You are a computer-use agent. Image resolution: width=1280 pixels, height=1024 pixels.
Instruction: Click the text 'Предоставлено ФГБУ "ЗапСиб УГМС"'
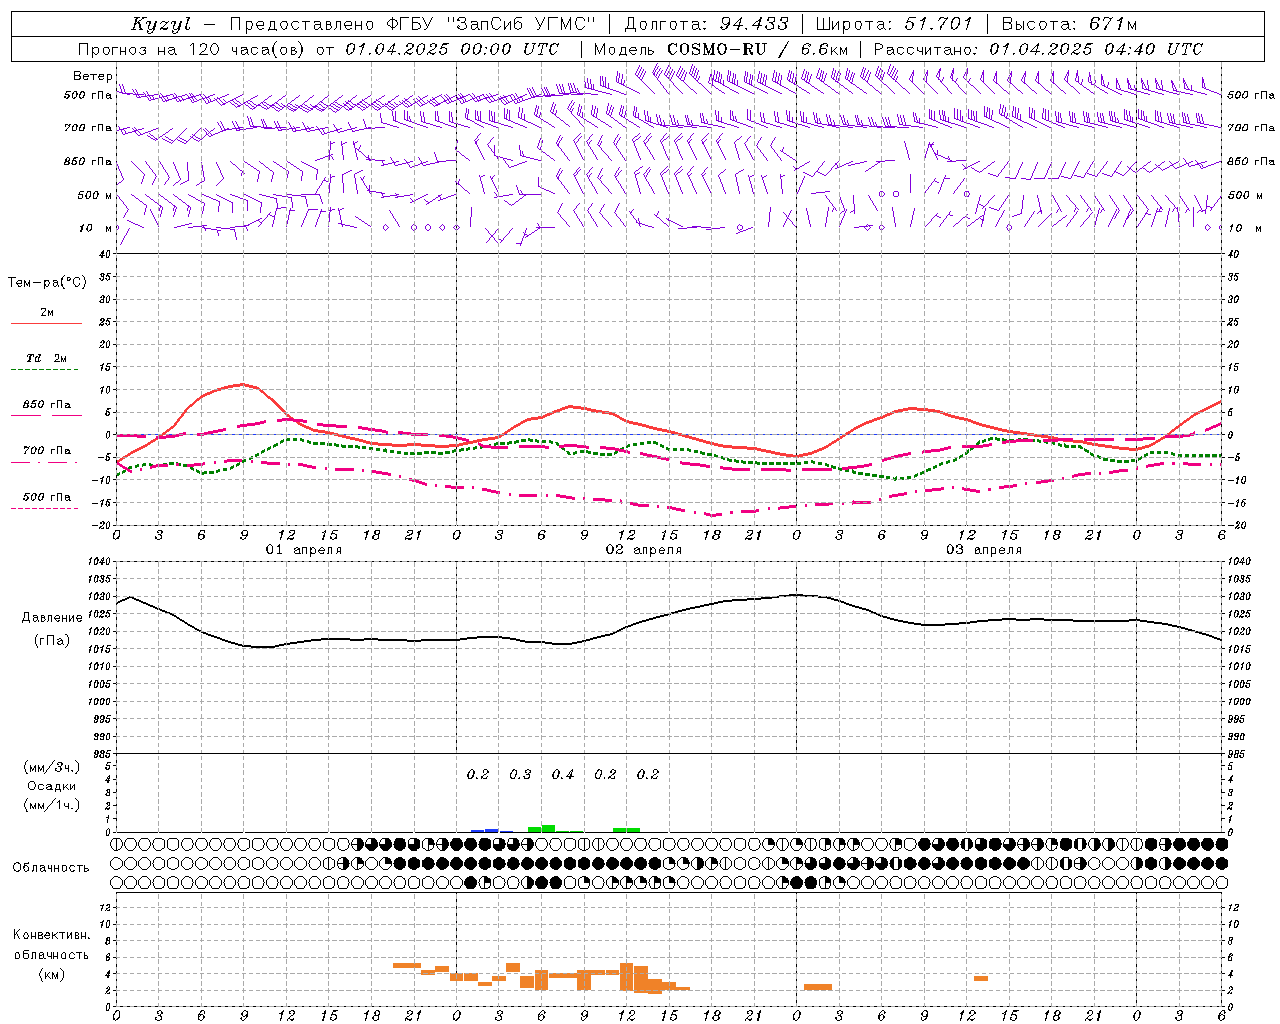412,24
